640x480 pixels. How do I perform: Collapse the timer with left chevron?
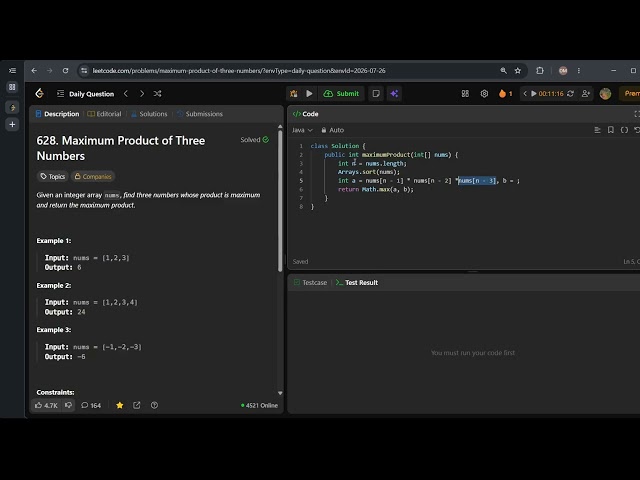(525, 93)
